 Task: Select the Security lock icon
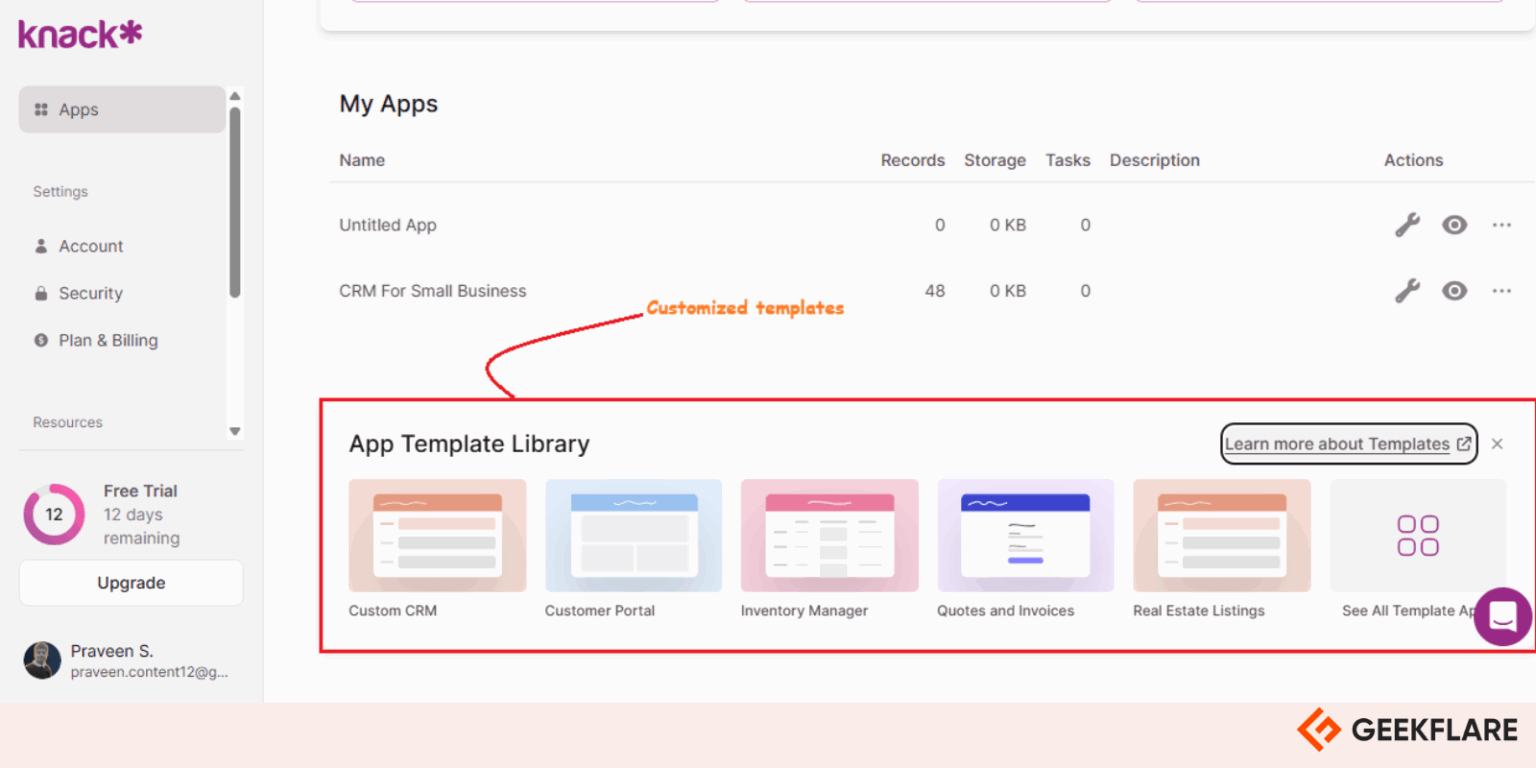[40, 293]
